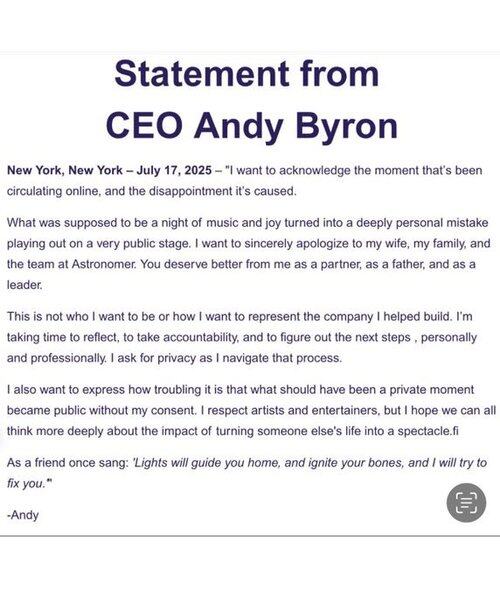The image size is (500, 594).
Task: Click the phrase 'As a friend once sang:'
Action: click(x=68, y=463)
